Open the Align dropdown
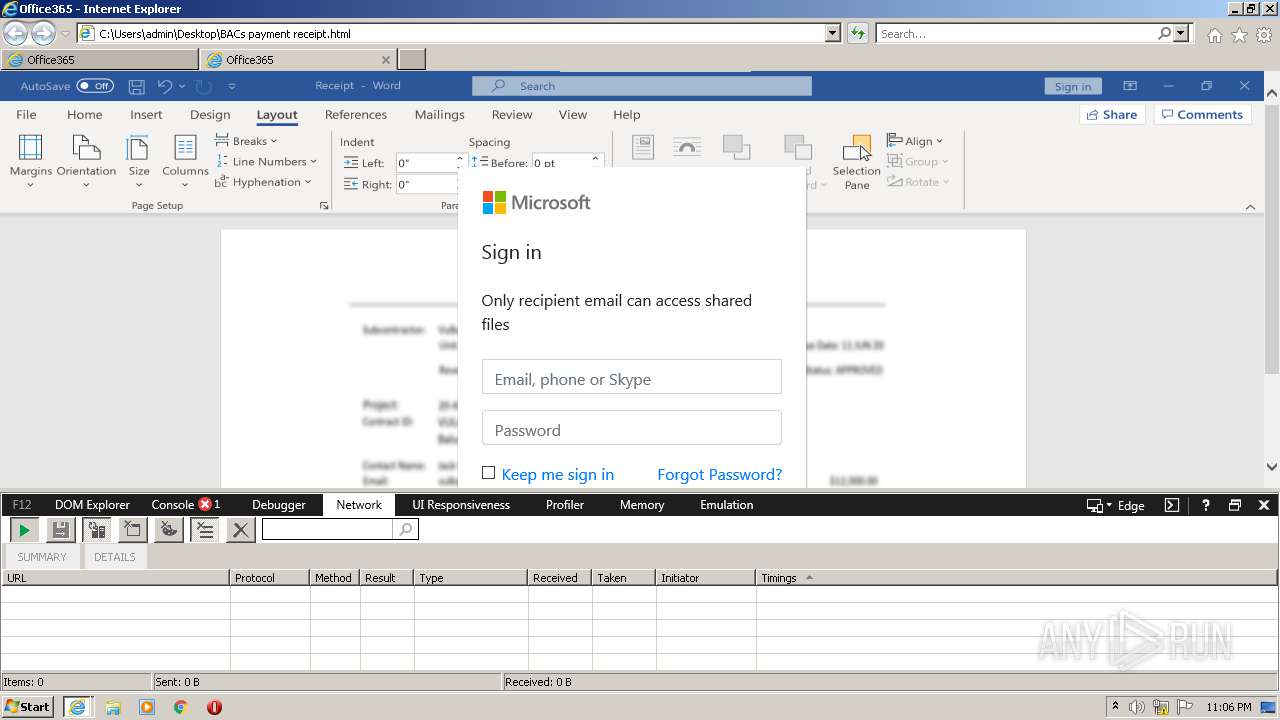The image size is (1280, 720). click(x=915, y=141)
